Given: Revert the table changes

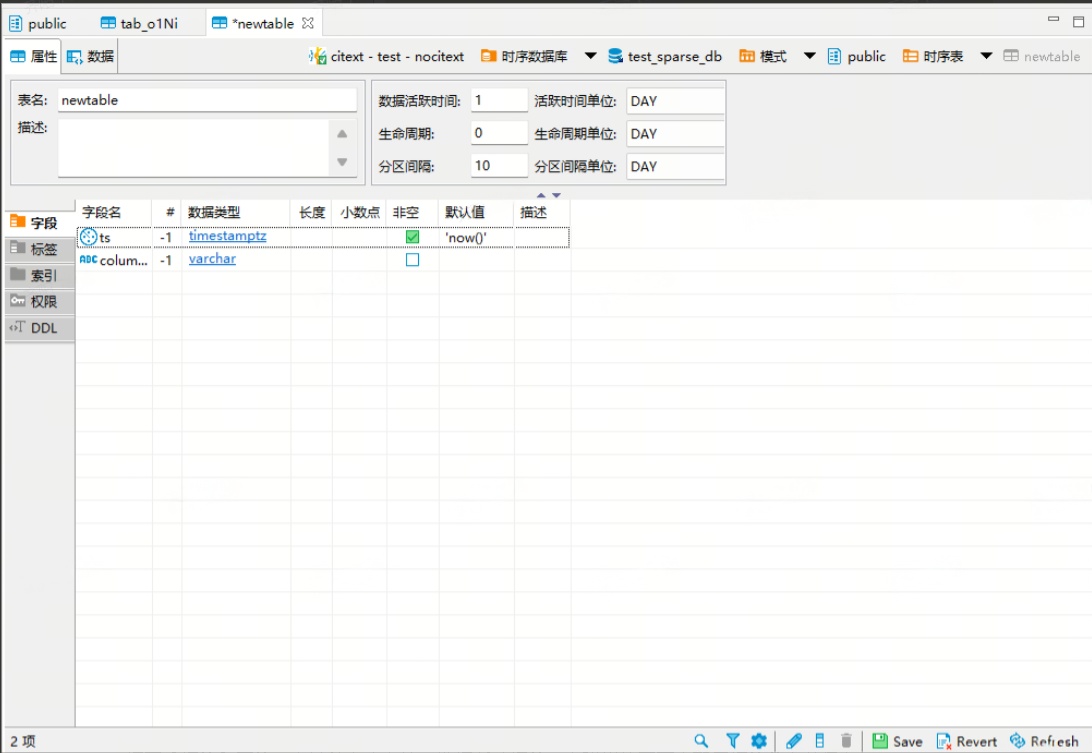Looking at the screenshot, I should click(x=967, y=741).
